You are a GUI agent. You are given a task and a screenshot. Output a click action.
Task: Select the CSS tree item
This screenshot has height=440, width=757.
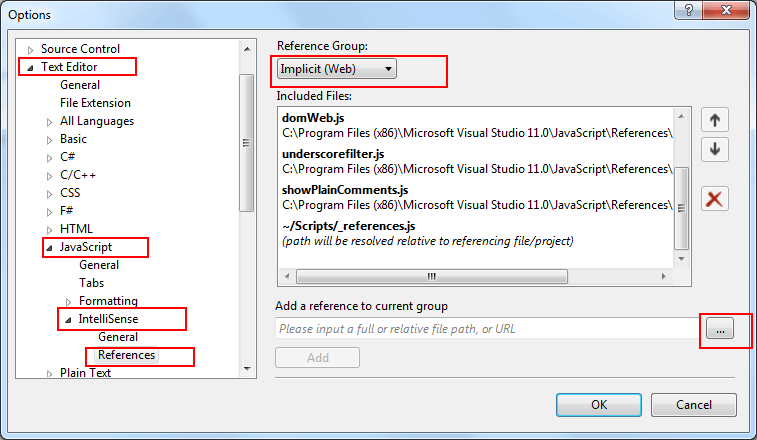[x=70, y=193]
